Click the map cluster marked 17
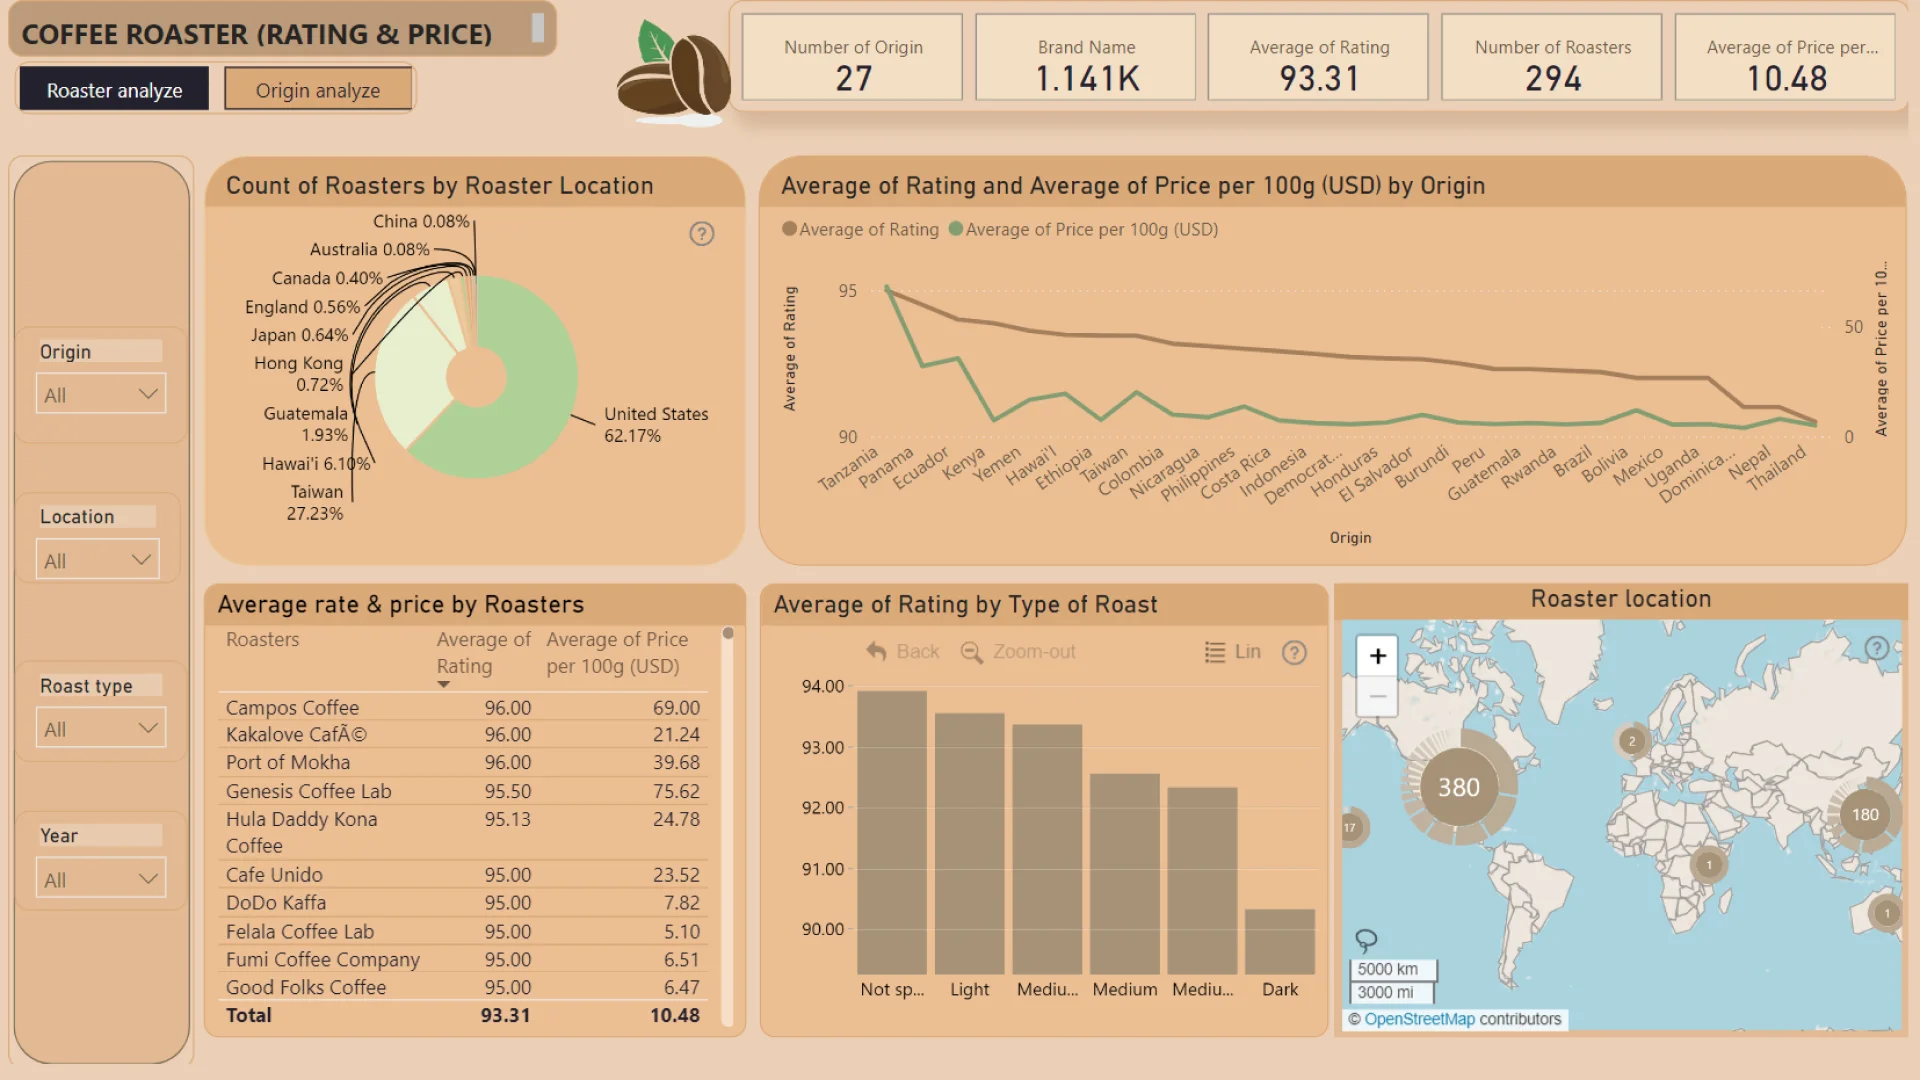The width and height of the screenshot is (1920, 1080). 1351,827
